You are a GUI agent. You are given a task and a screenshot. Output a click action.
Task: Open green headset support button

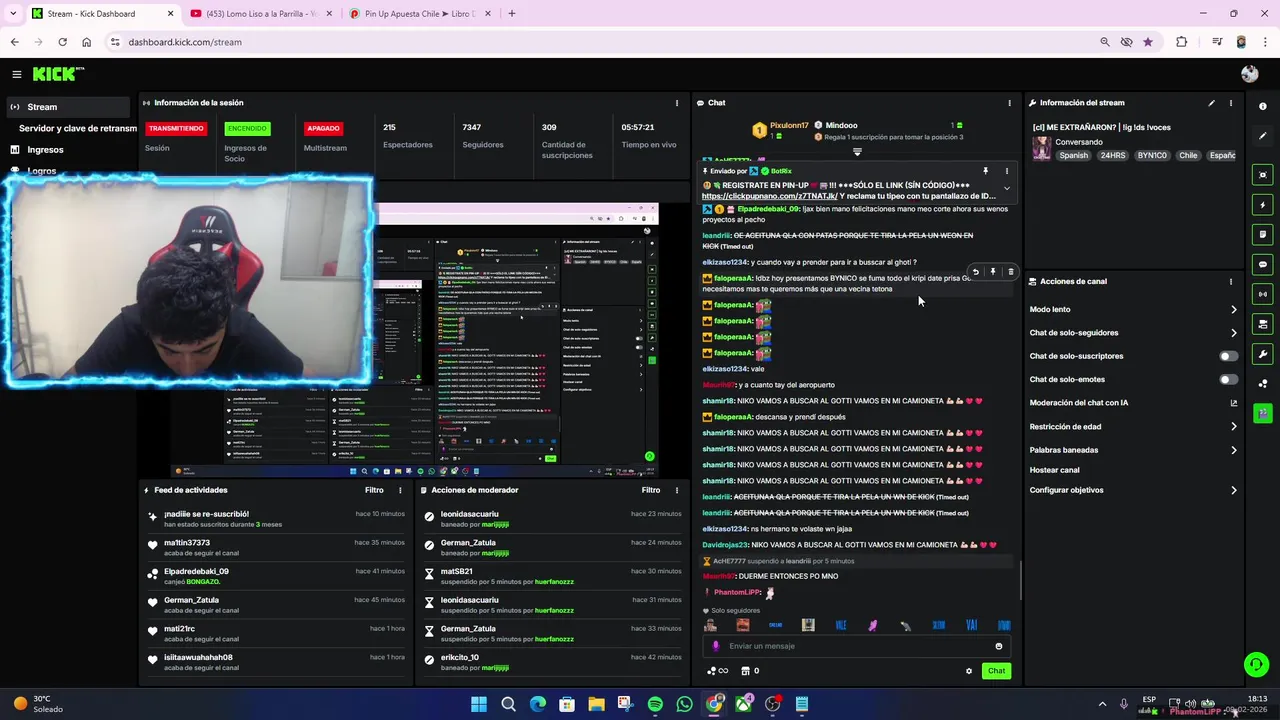pos(1256,663)
